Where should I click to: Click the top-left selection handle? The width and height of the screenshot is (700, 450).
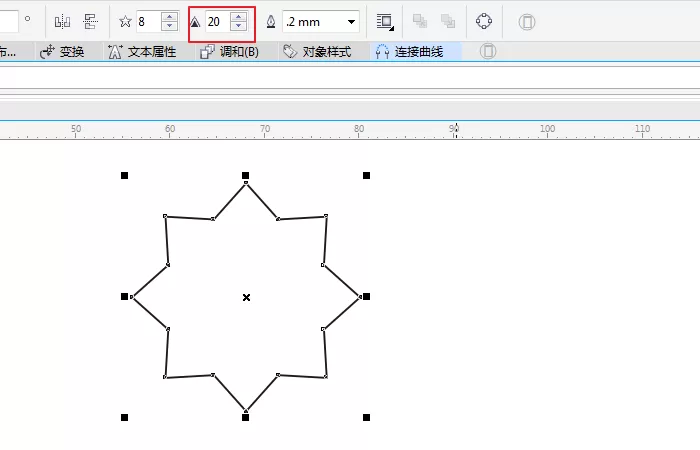[125, 175]
